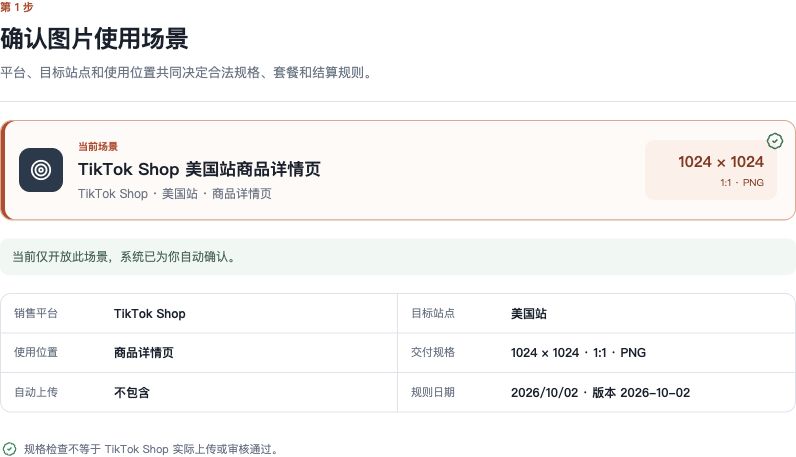
Task: Click the '交付规格' label cell
Action: [x=433, y=352]
